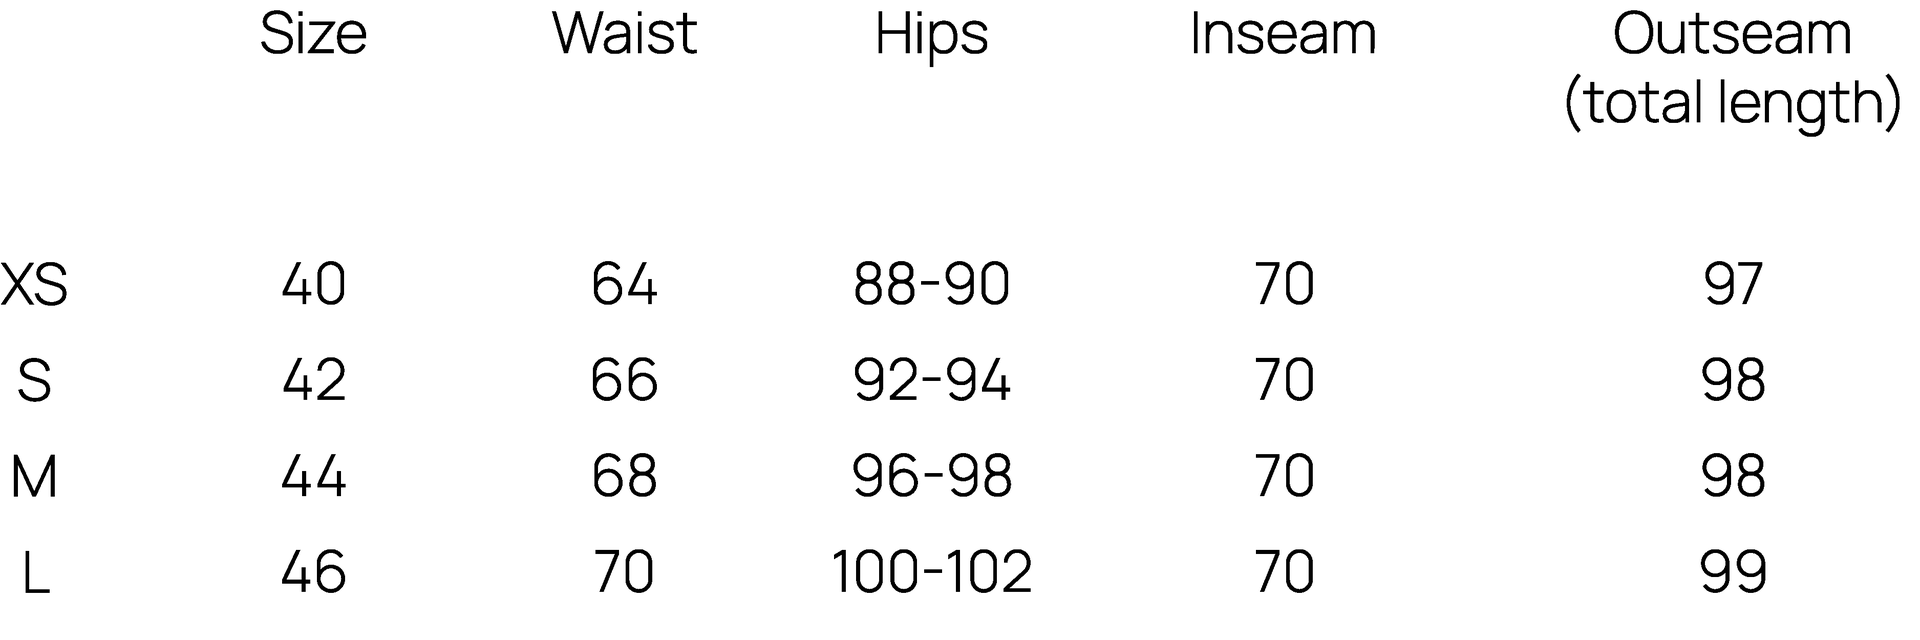This screenshot has height=640, width=1920.
Task: Click inseam value 70 in XS row
Action: pyautogui.click(x=1283, y=285)
